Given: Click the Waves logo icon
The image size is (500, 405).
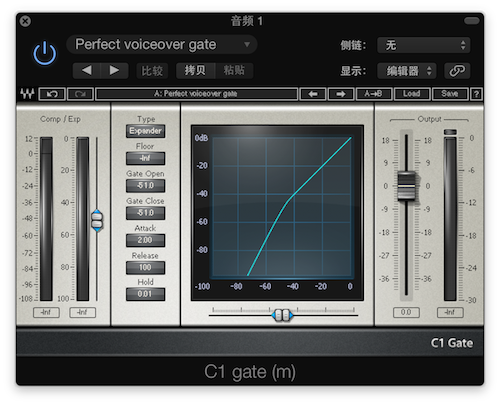Looking at the screenshot, I should [27, 94].
